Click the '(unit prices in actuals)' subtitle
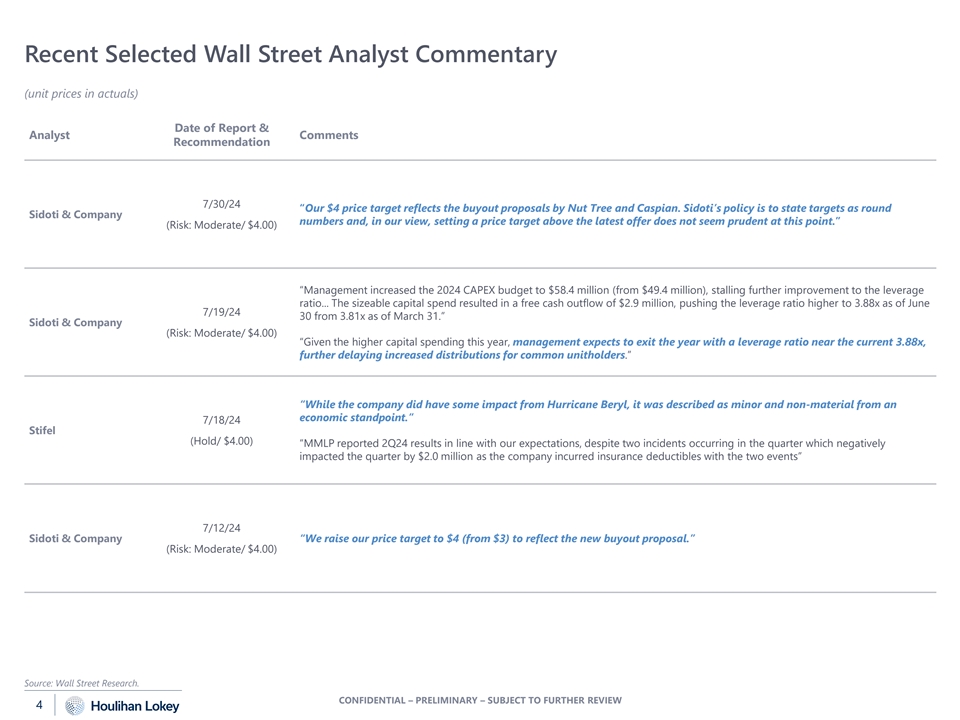Viewport: 960px width, 720px height. pos(81,94)
